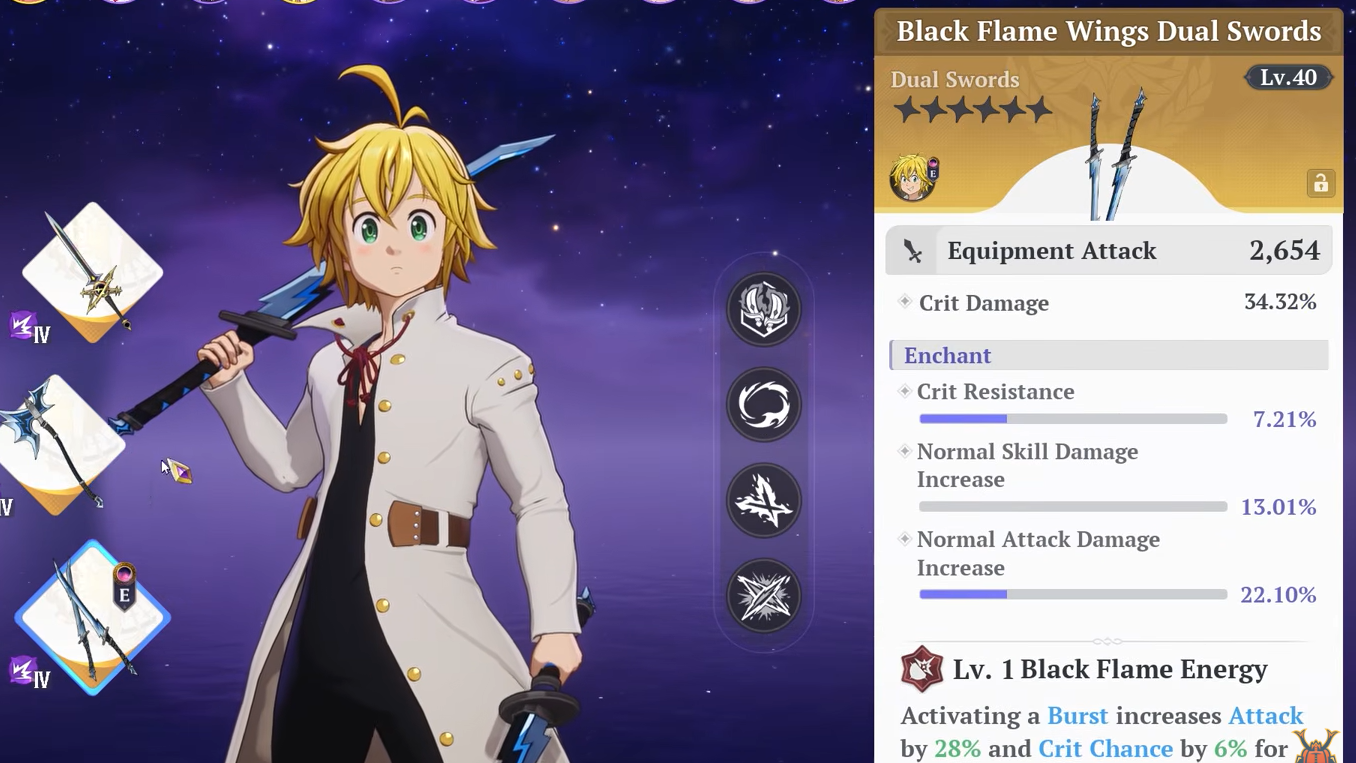
Task: Click the Black Flame Wings Dual Swords title
Action: point(1108,31)
